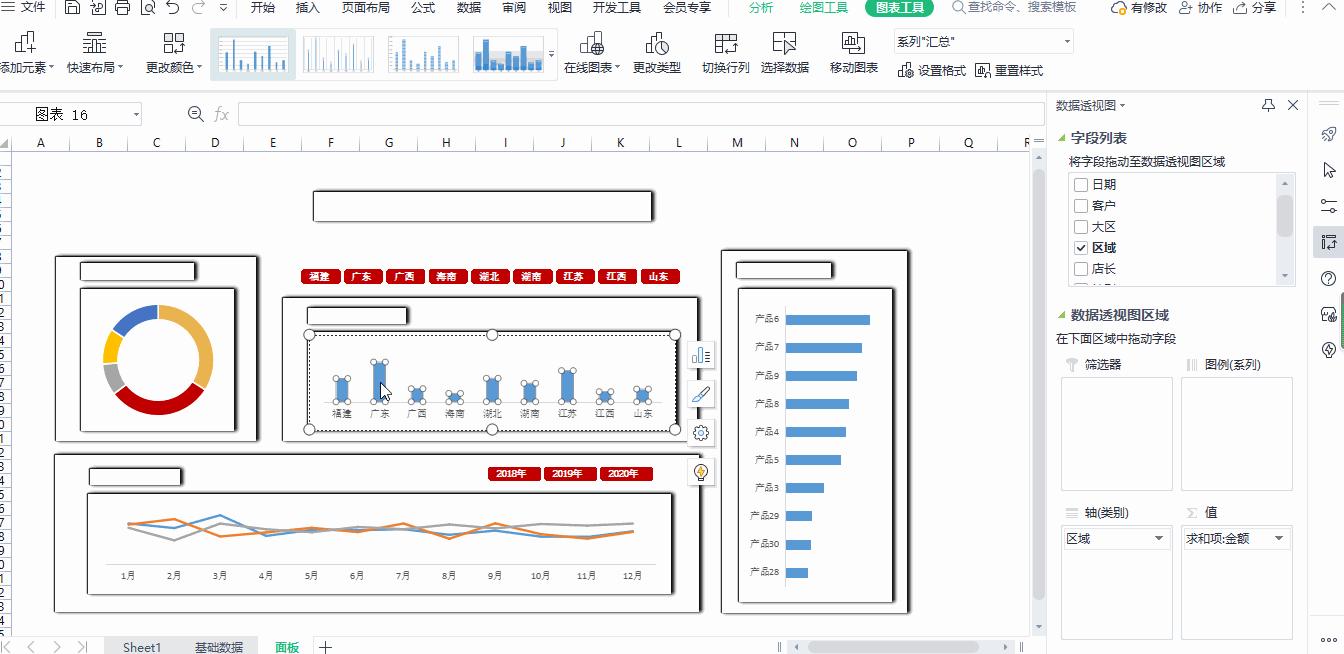Open the quick access customize dropdown arrow

[222, 8]
